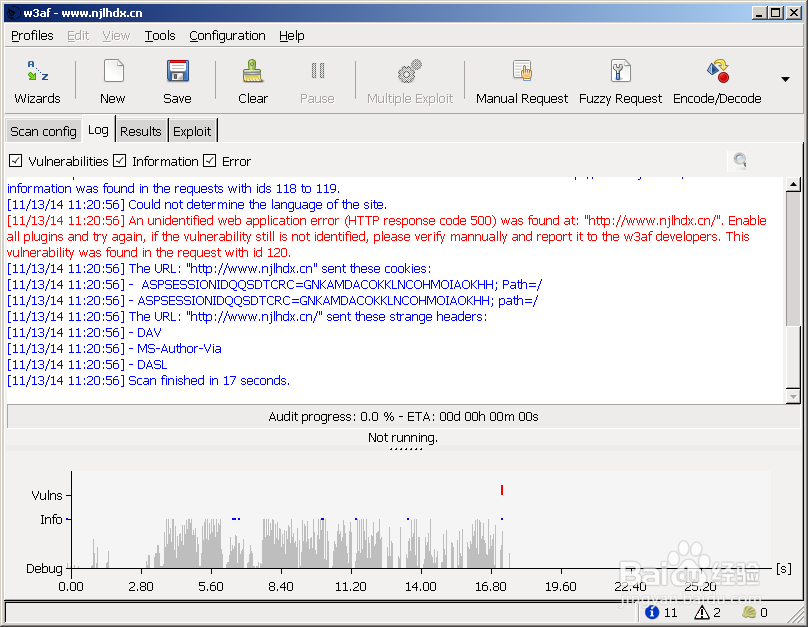This screenshot has height=627, width=808.
Task: Click the 'Debug' axis label on graph
Action: pyautogui.click(x=44, y=569)
